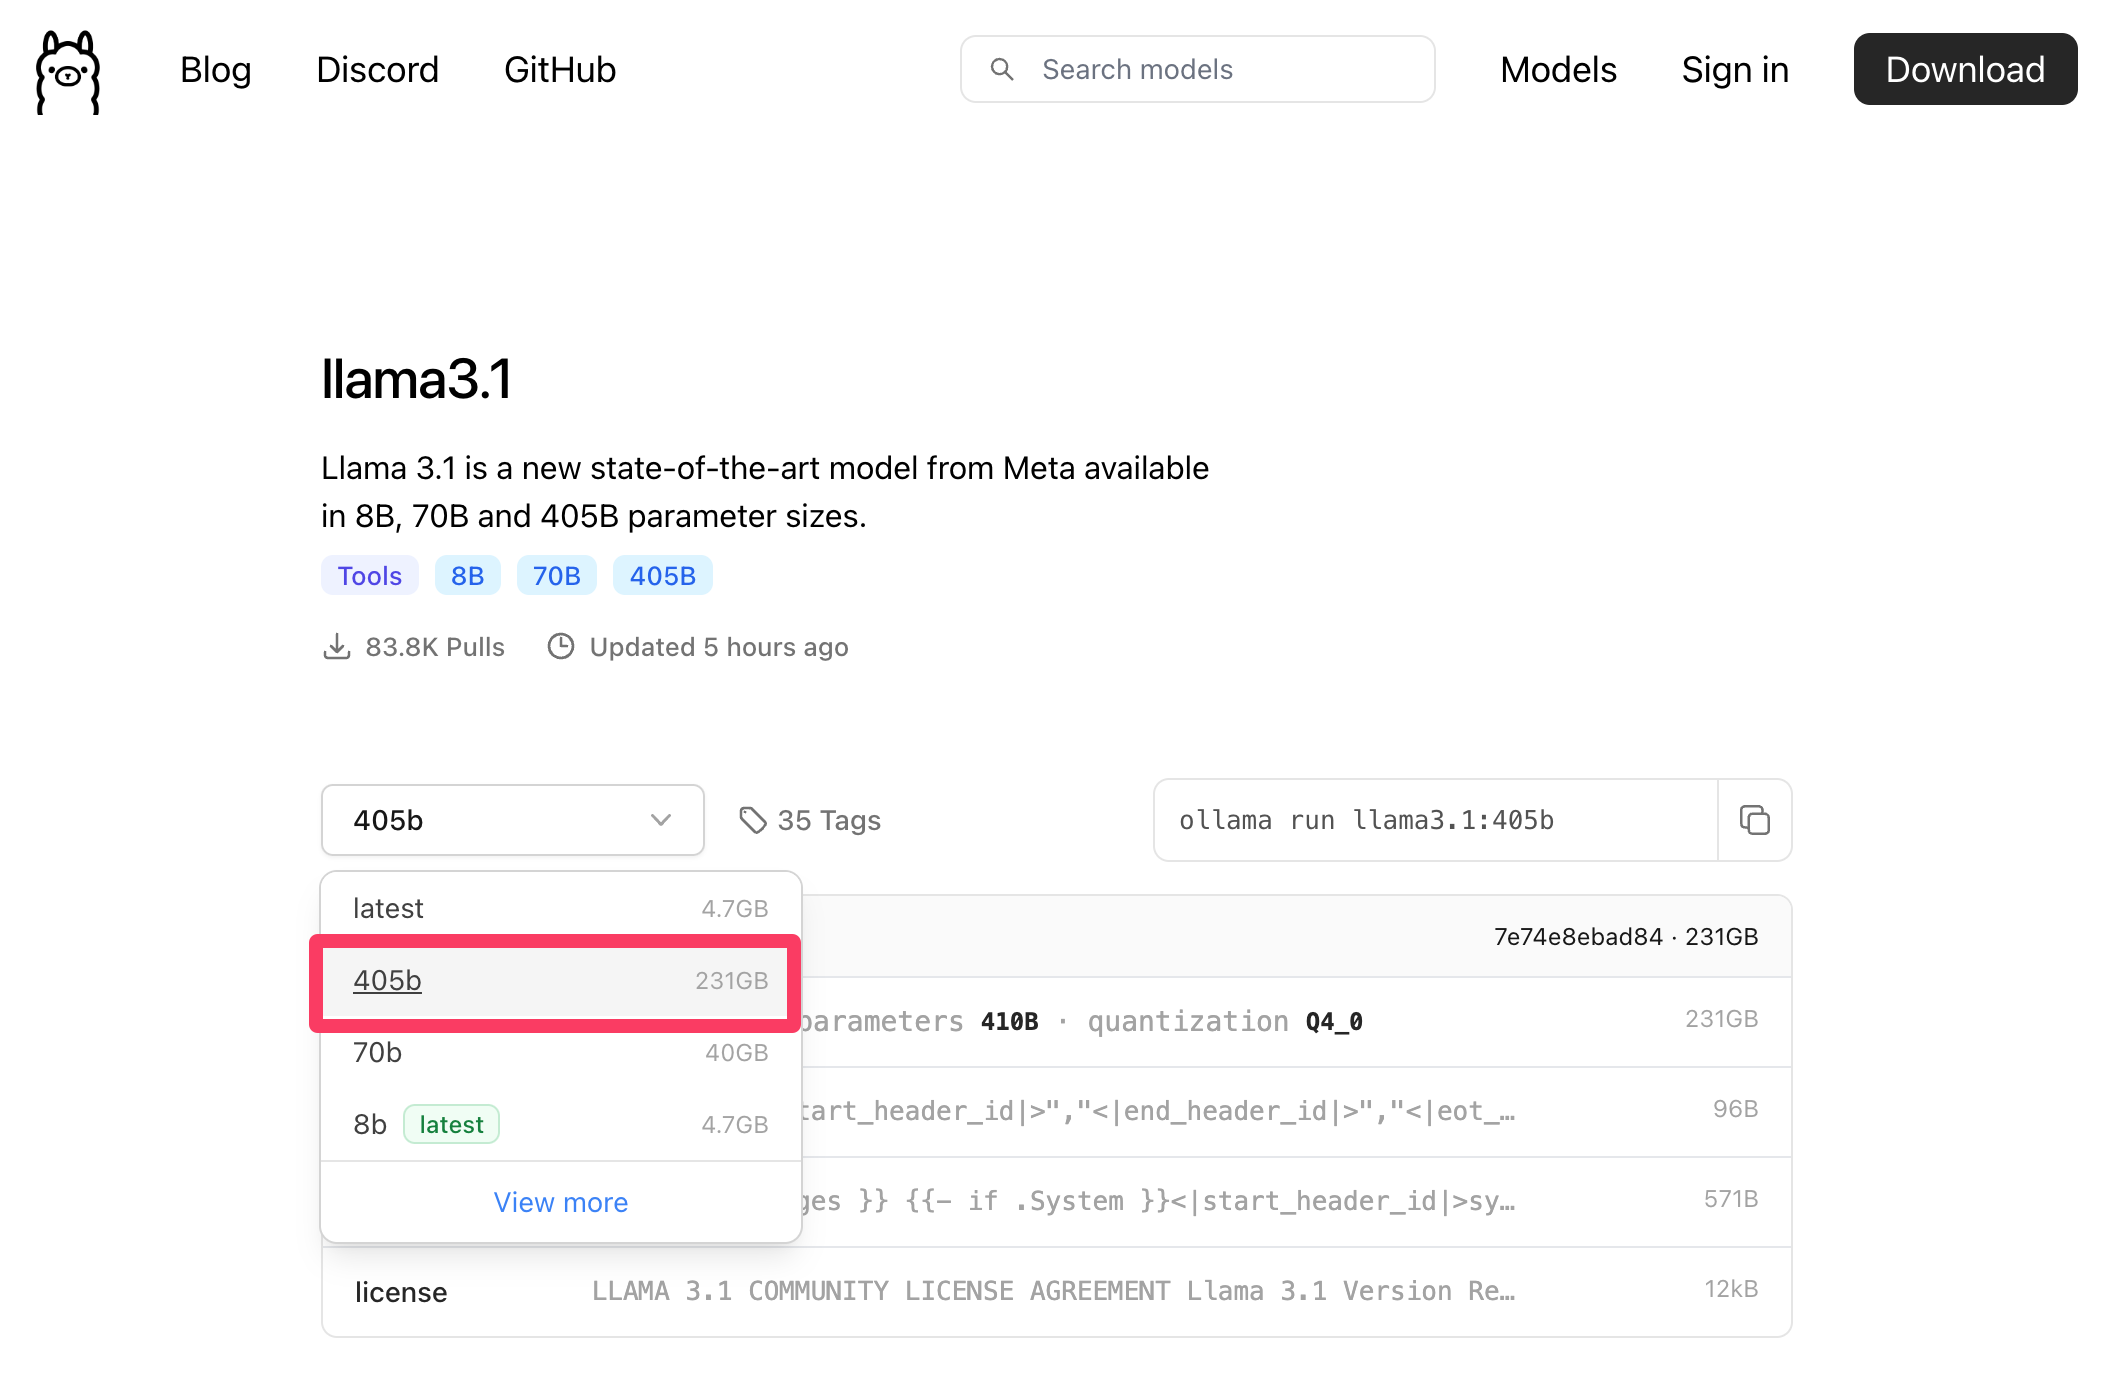Click the search magnifier icon
This screenshot has height=1380, width=2120.
[x=1001, y=69]
